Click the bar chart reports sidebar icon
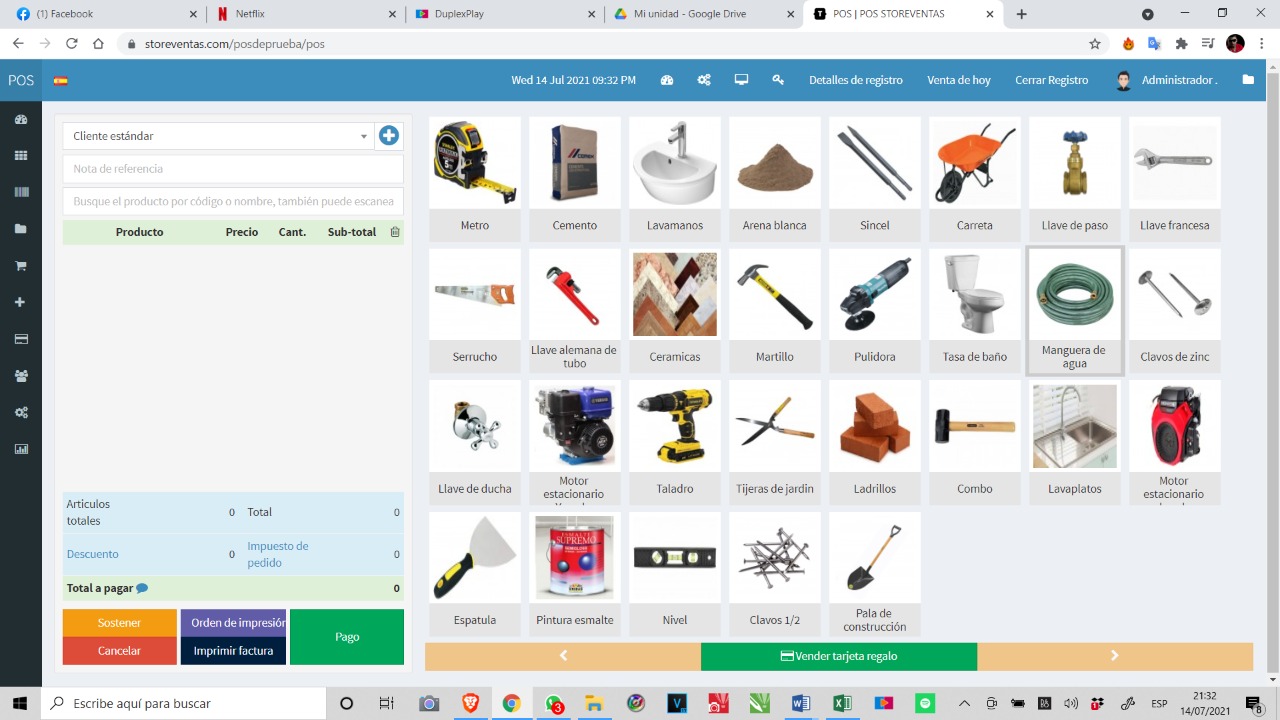The height and width of the screenshot is (720, 1280). tap(20, 449)
